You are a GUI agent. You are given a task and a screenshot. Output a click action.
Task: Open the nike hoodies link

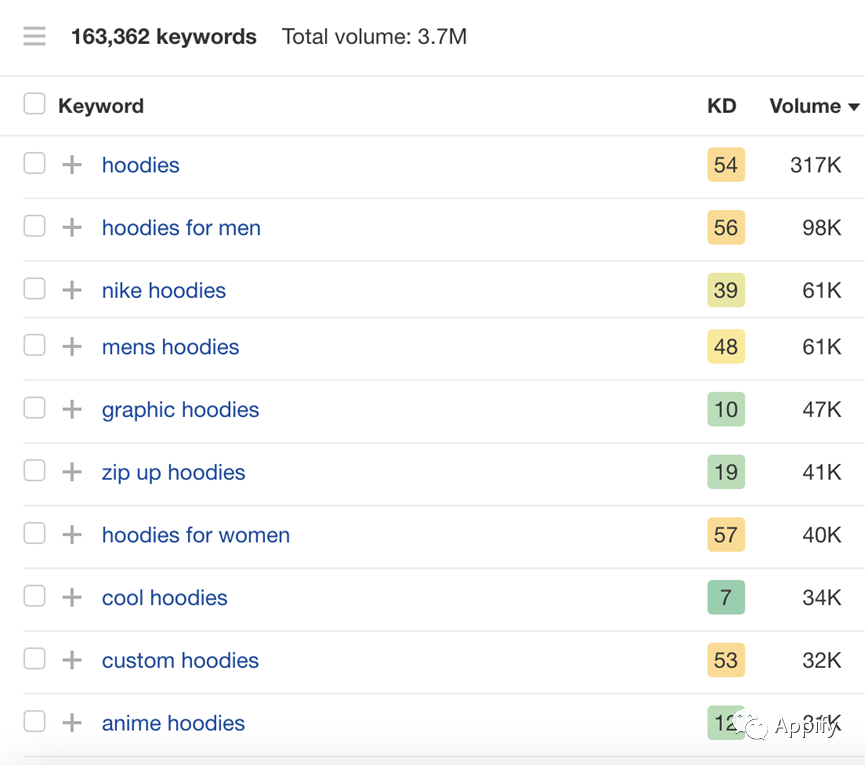point(164,291)
